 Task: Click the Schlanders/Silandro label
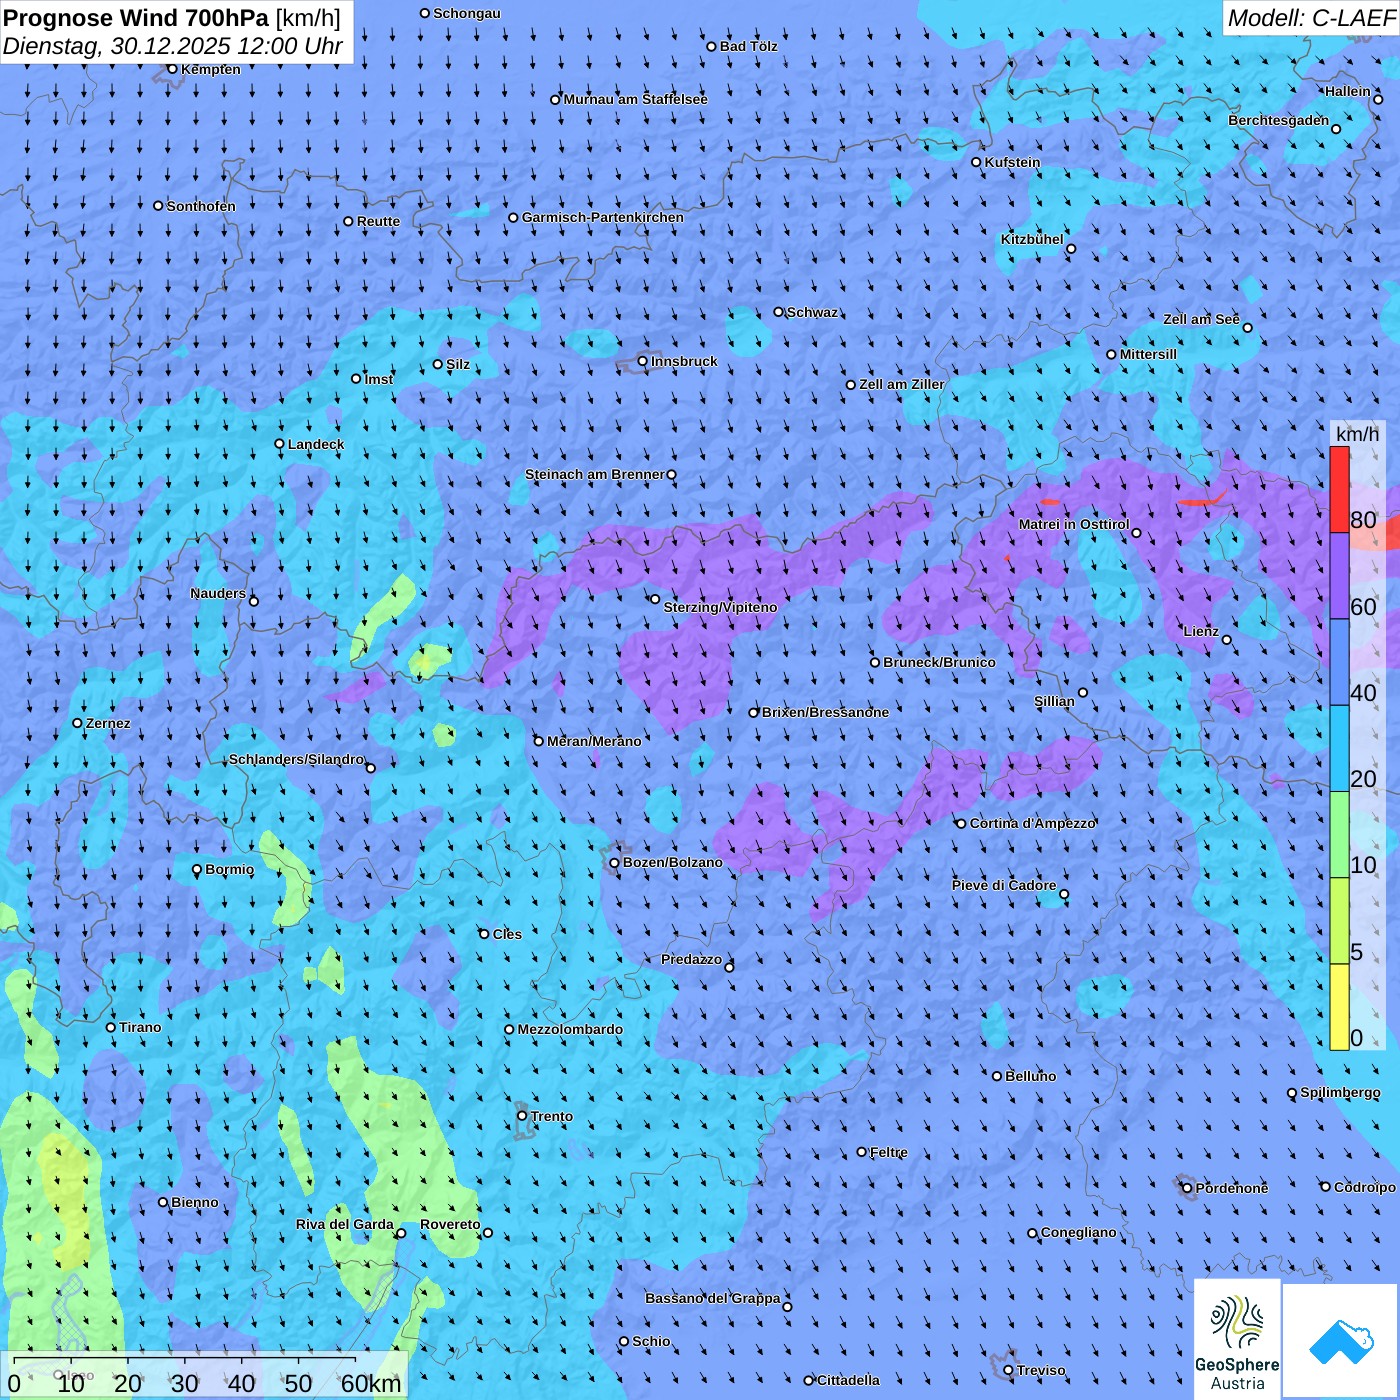[296, 759]
